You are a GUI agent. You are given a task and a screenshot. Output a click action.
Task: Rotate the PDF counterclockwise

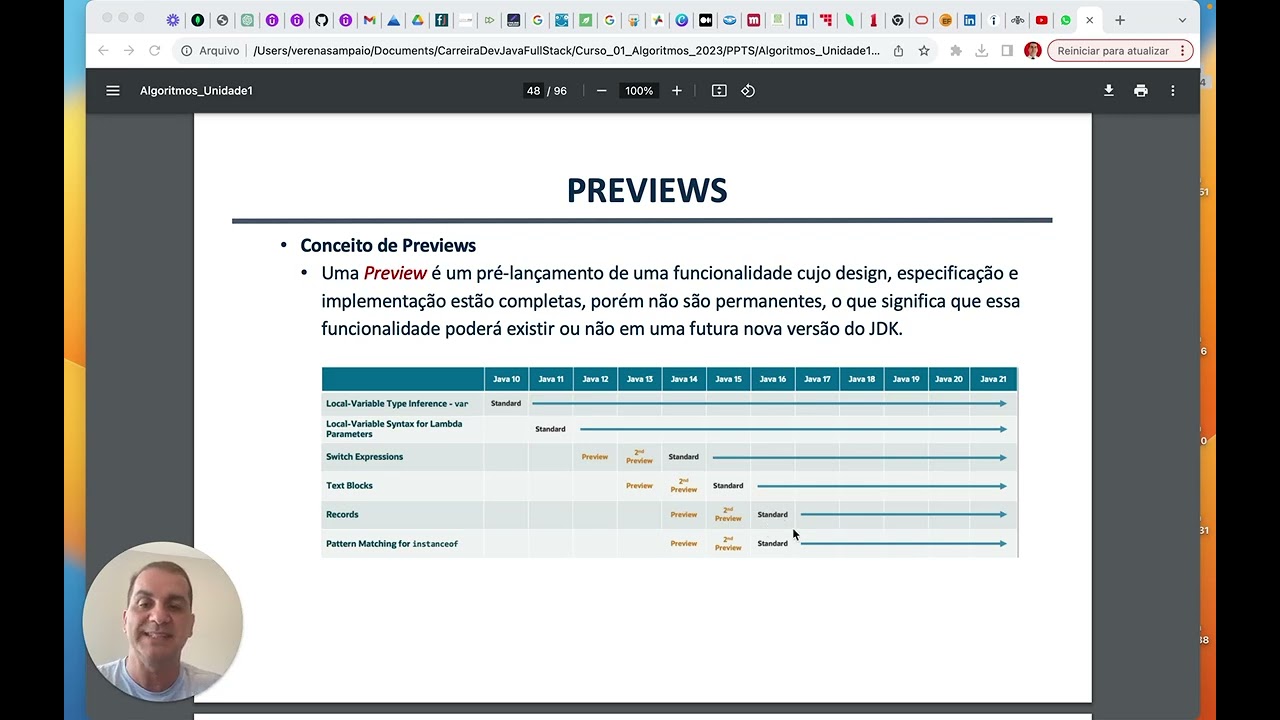748,91
